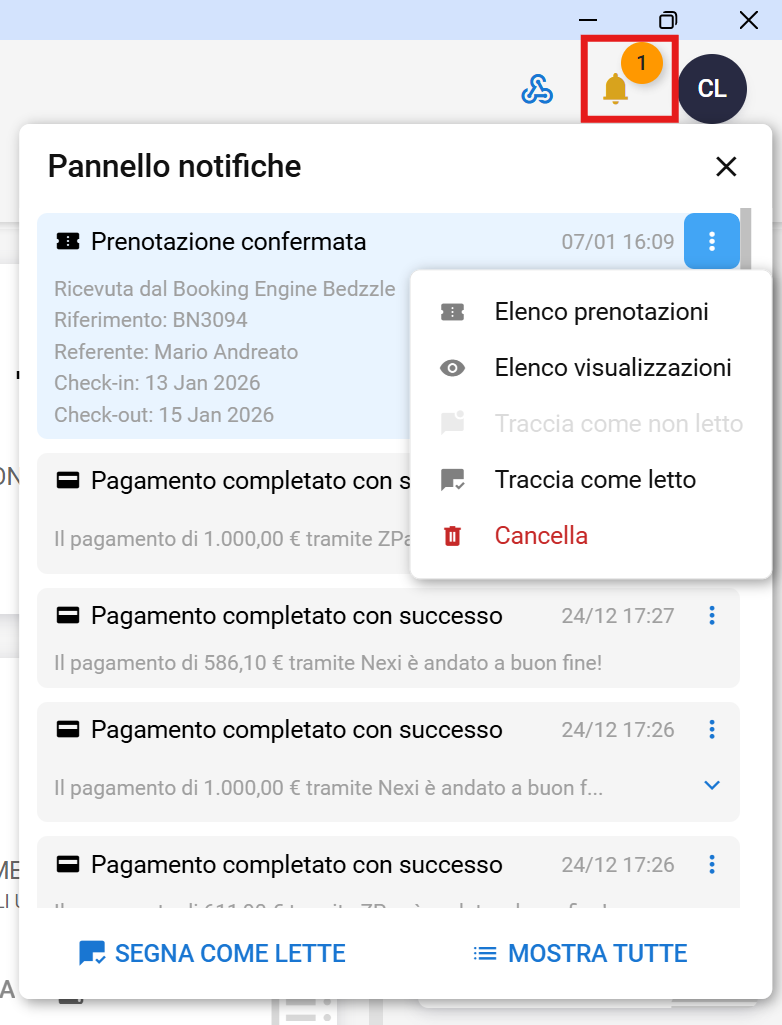Open options for the 611 € payment notification
The image size is (782, 1025).
point(712,864)
